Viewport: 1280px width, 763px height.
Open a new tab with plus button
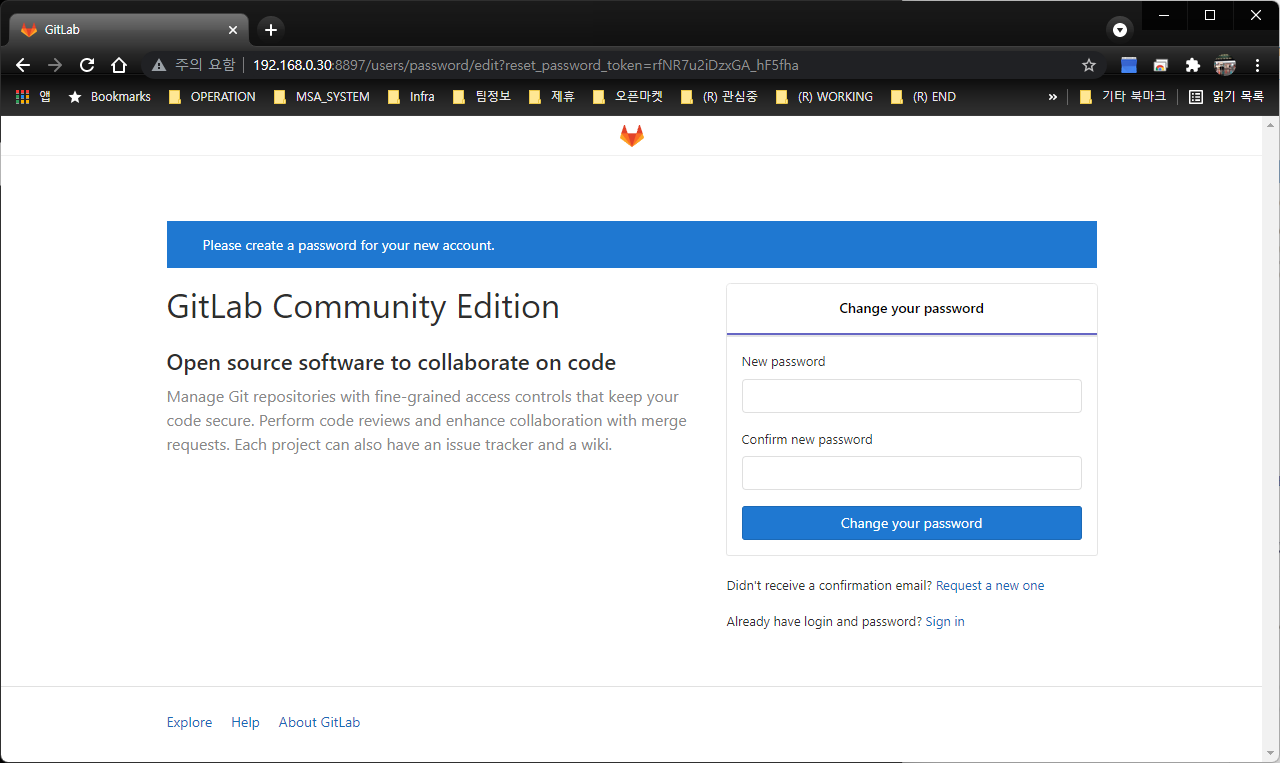point(271,29)
